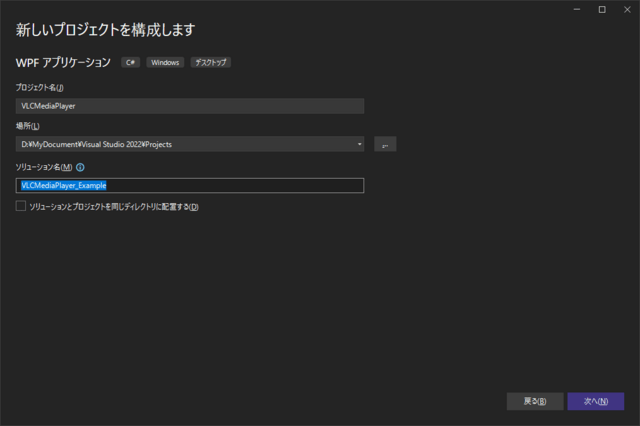Click the 場所(L) location label
Screen dimensions: 640x426
click(28, 126)
